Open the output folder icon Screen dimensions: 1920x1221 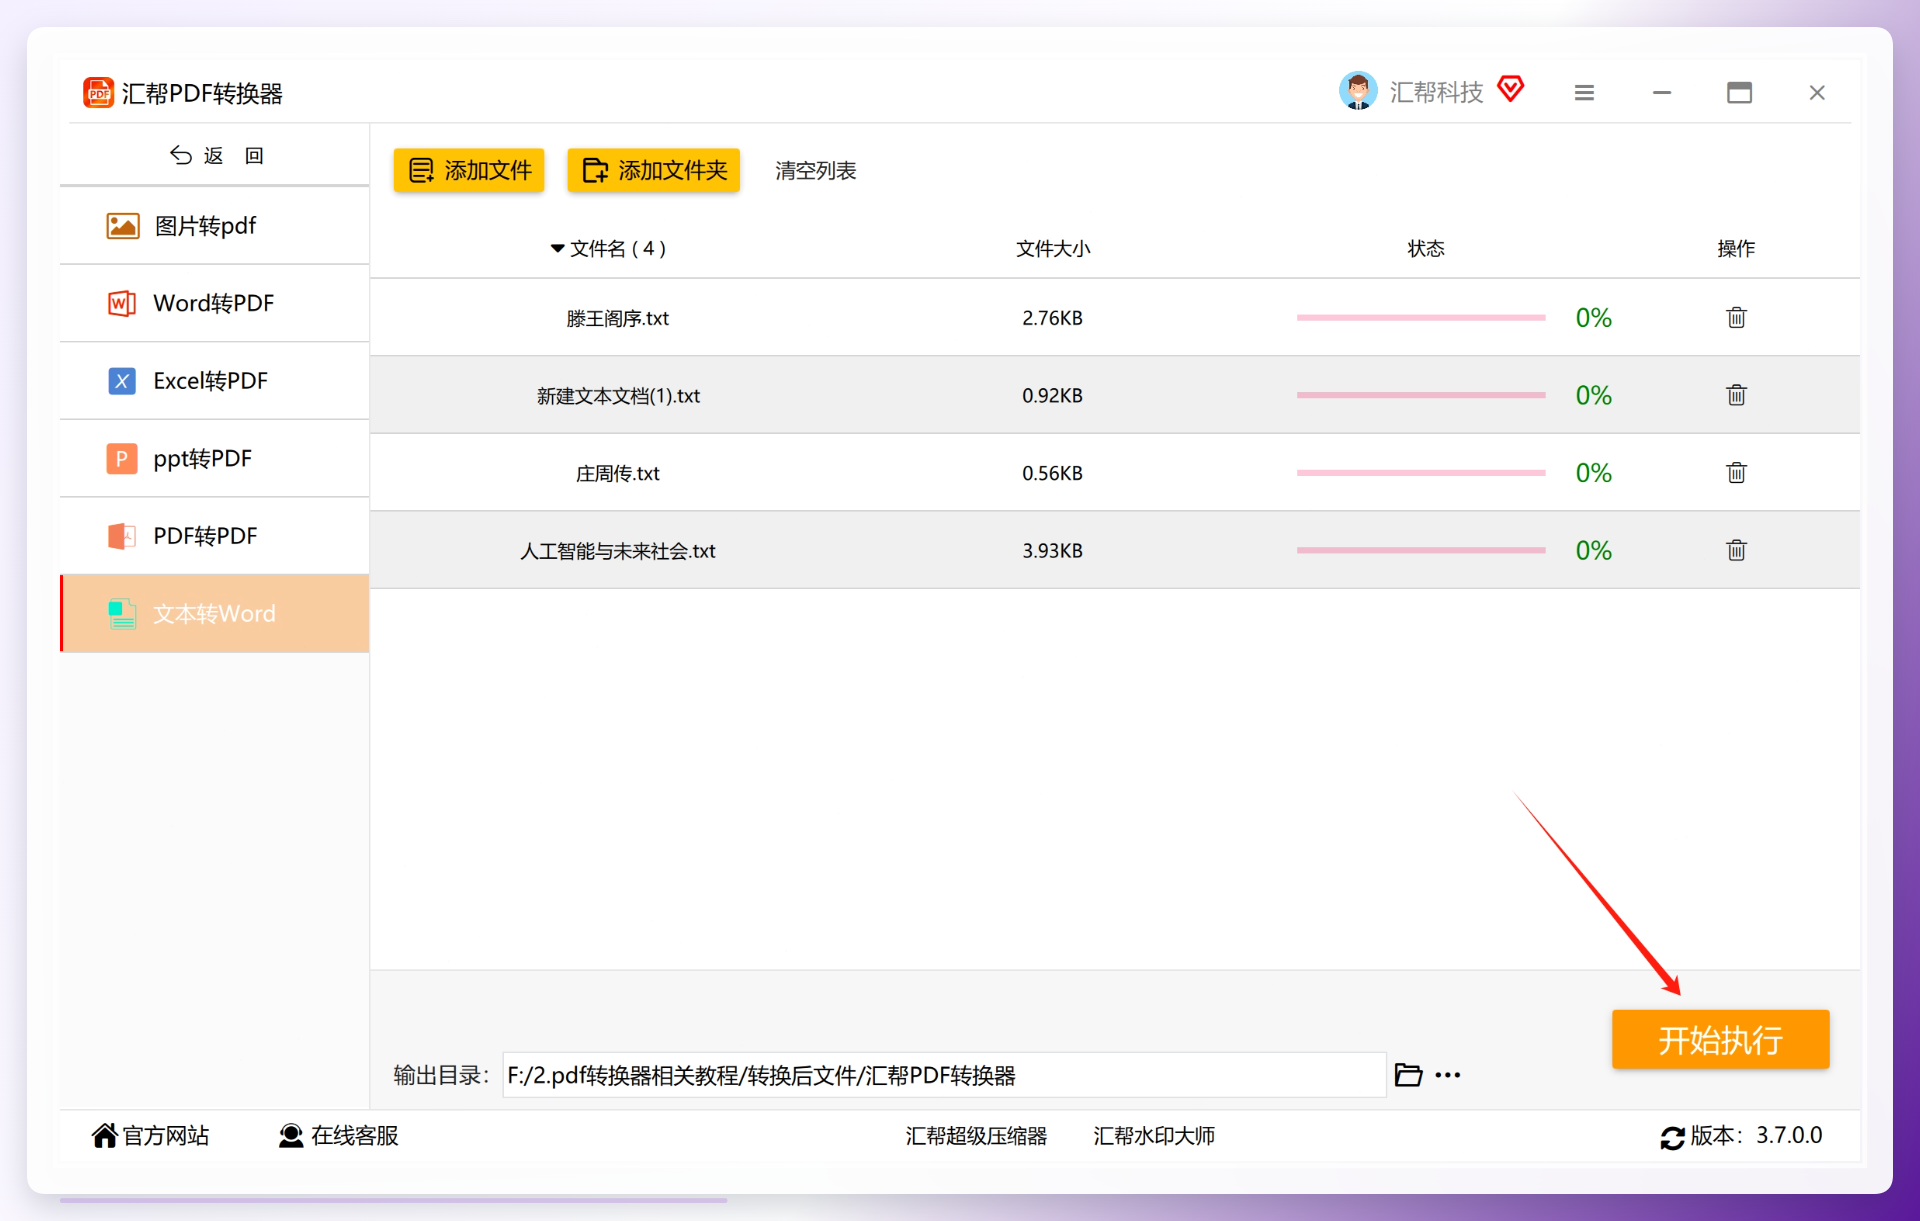[1408, 1075]
